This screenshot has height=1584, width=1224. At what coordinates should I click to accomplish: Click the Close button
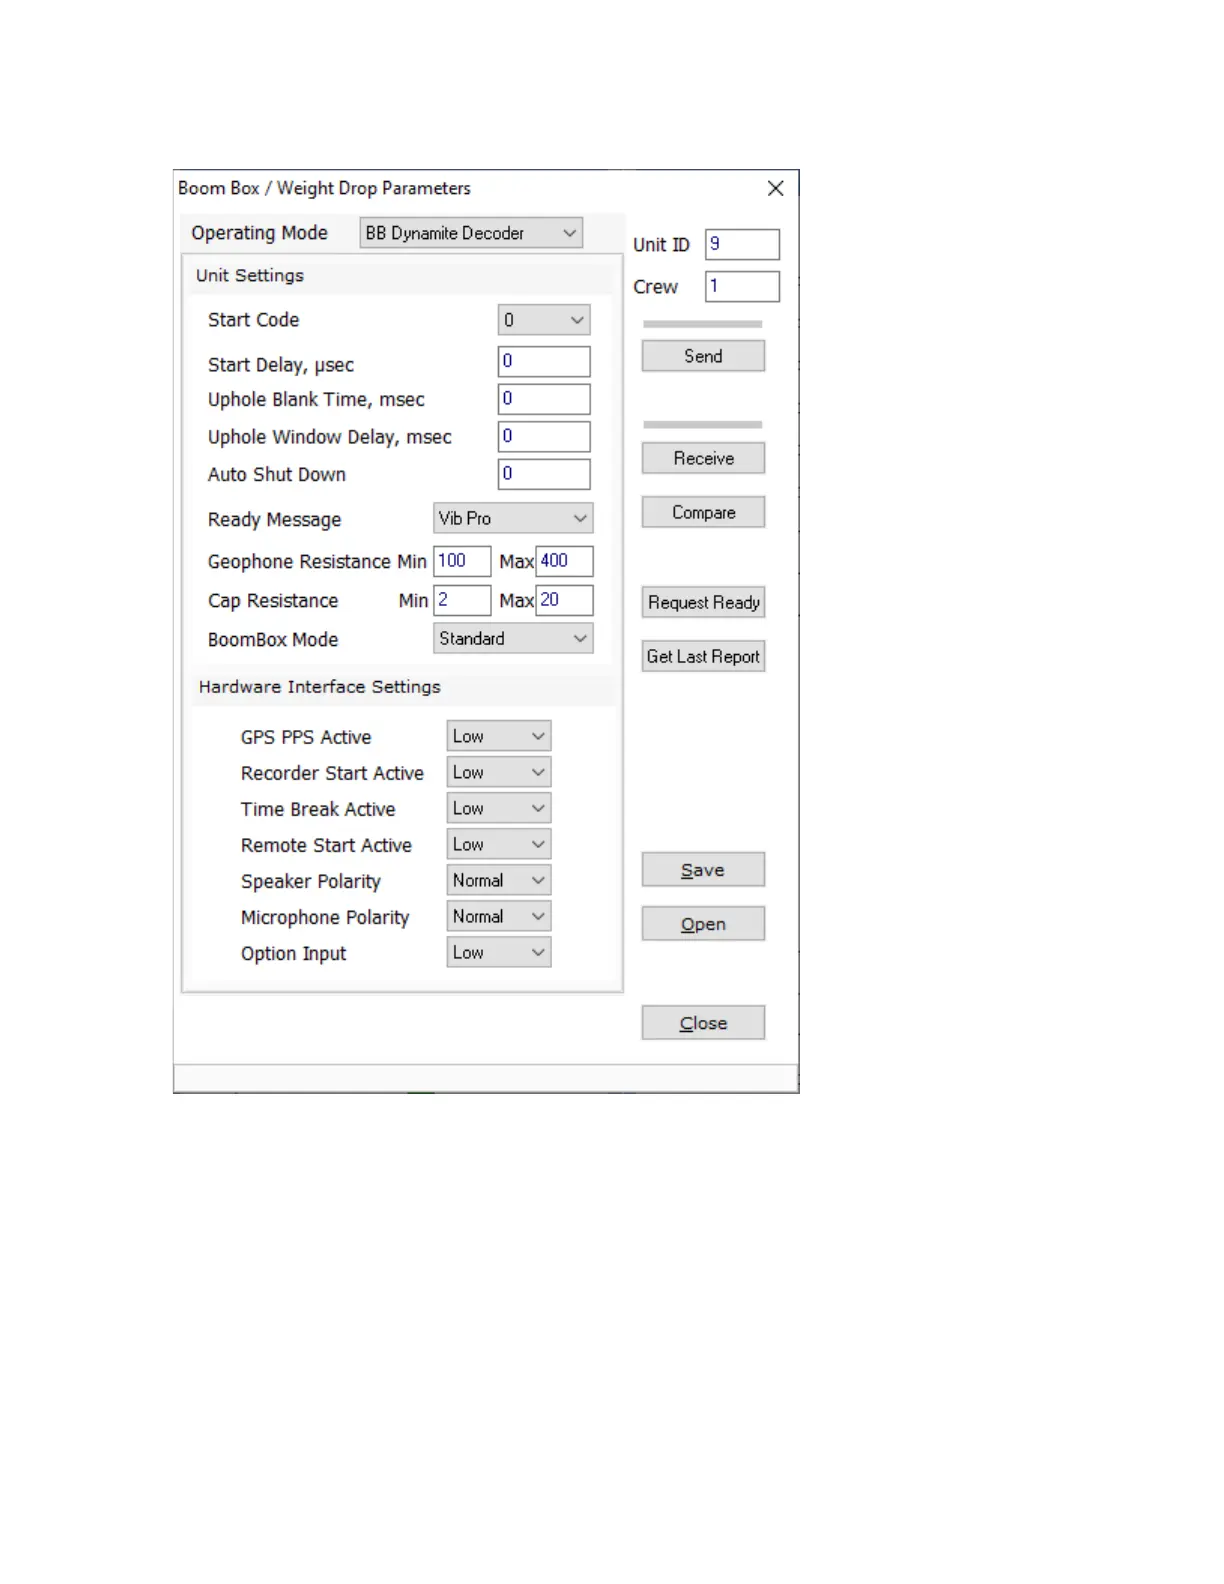[x=703, y=1023]
